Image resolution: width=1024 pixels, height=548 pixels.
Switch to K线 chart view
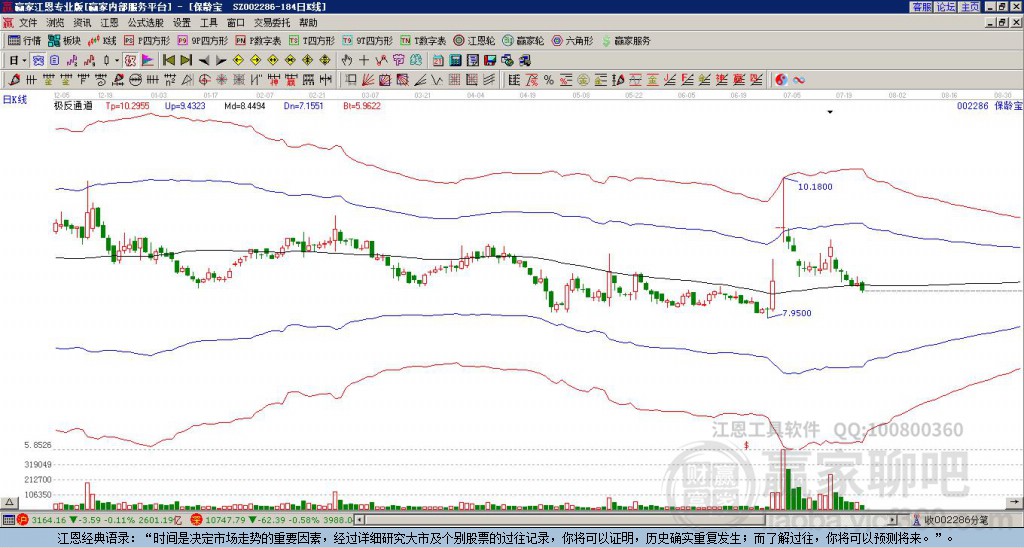[x=102, y=40]
